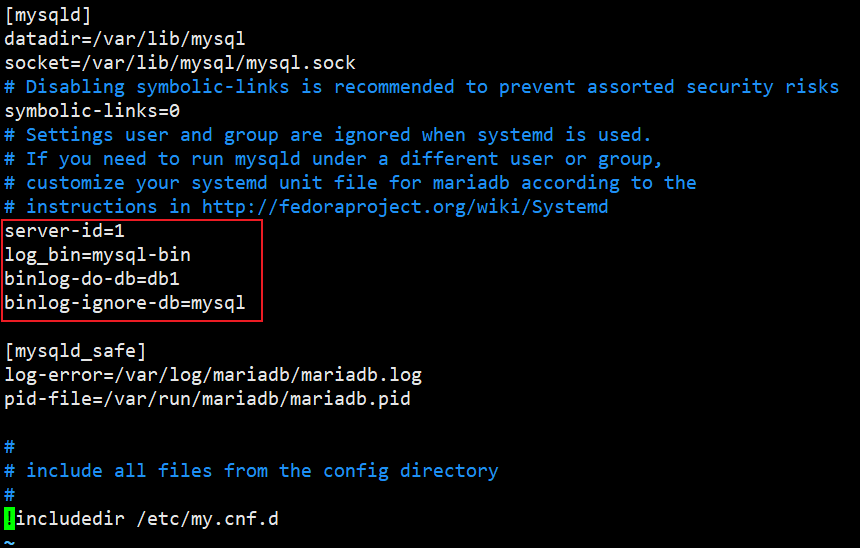860x548 pixels.
Task: Click the pid-file mariadb.pid line
Action: (207, 399)
